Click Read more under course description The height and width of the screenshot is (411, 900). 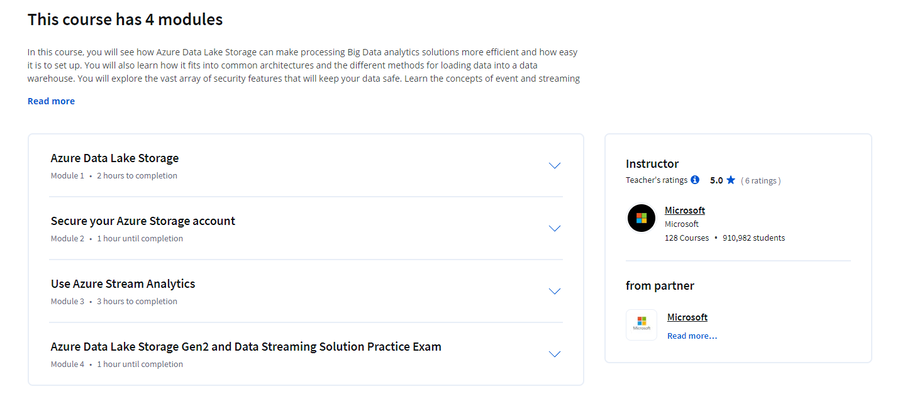click(51, 101)
